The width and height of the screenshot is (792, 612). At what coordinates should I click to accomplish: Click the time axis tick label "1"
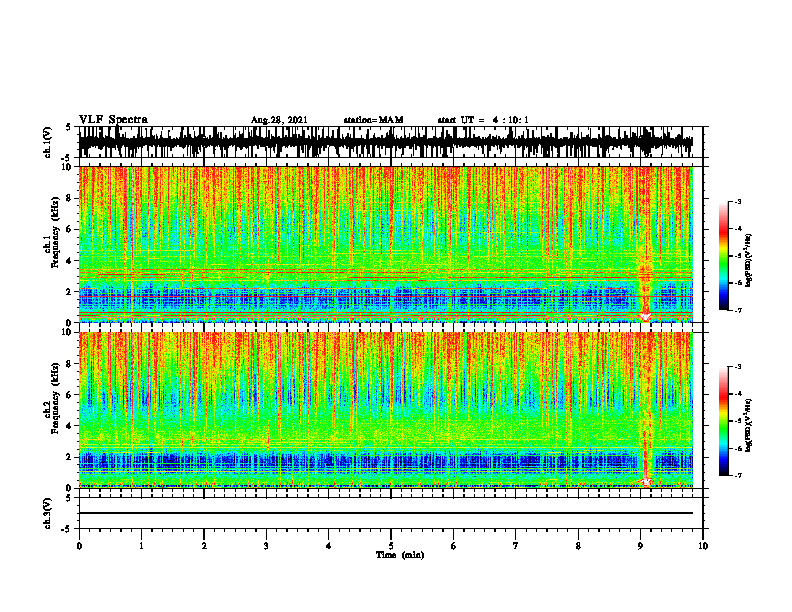[x=141, y=545]
